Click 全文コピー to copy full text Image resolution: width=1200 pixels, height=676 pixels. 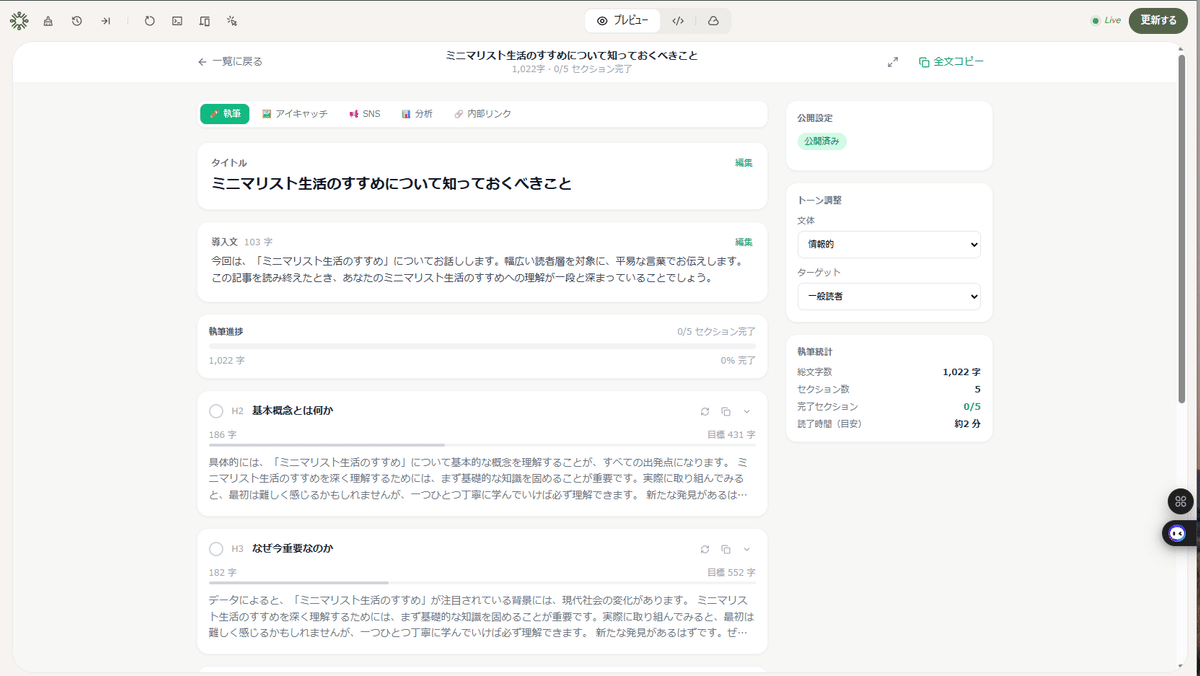(951, 61)
